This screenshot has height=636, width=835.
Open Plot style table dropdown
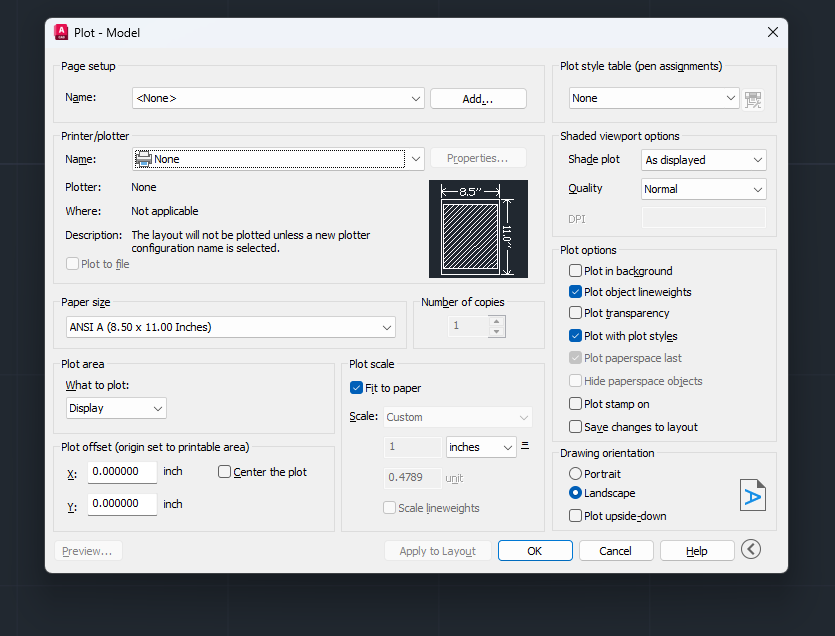coord(654,99)
